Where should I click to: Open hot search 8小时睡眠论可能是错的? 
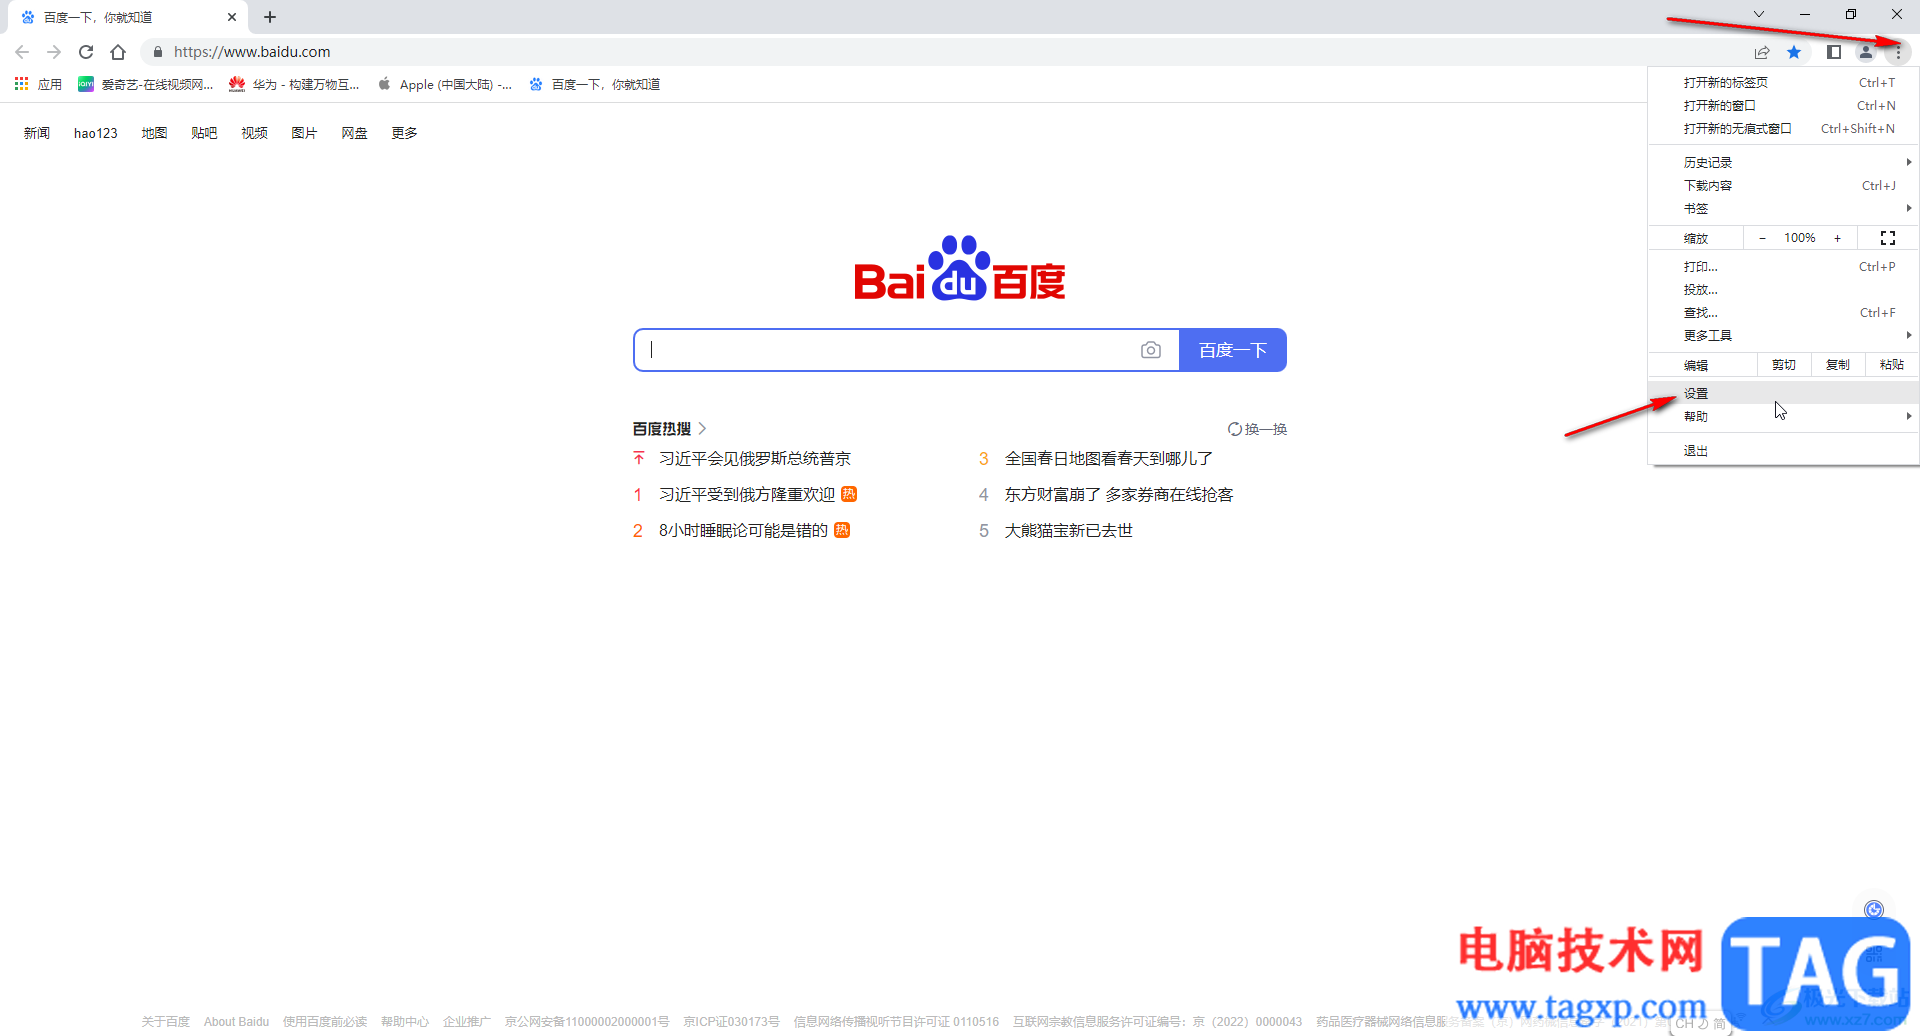(x=743, y=530)
